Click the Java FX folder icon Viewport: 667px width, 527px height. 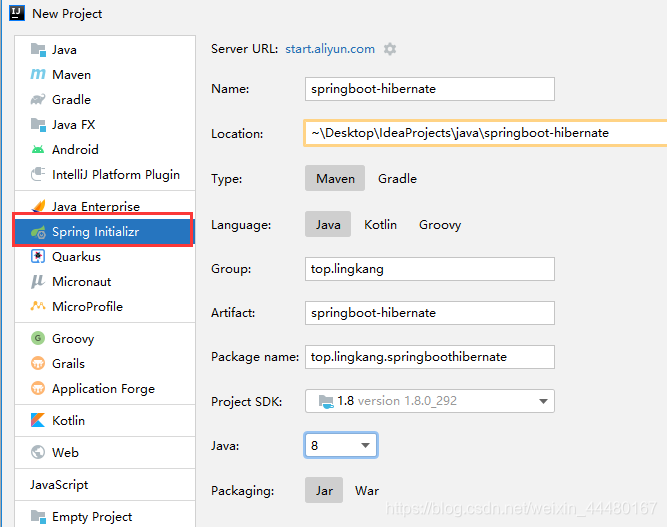pyautogui.click(x=38, y=125)
